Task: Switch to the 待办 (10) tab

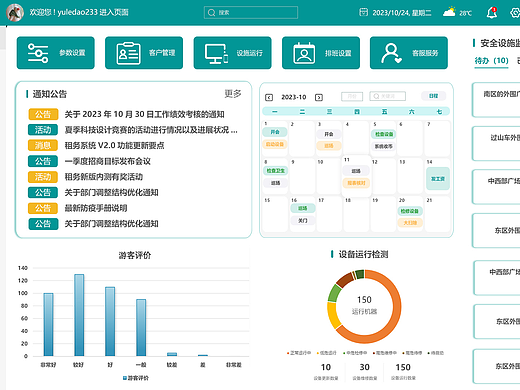Action: [491, 61]
